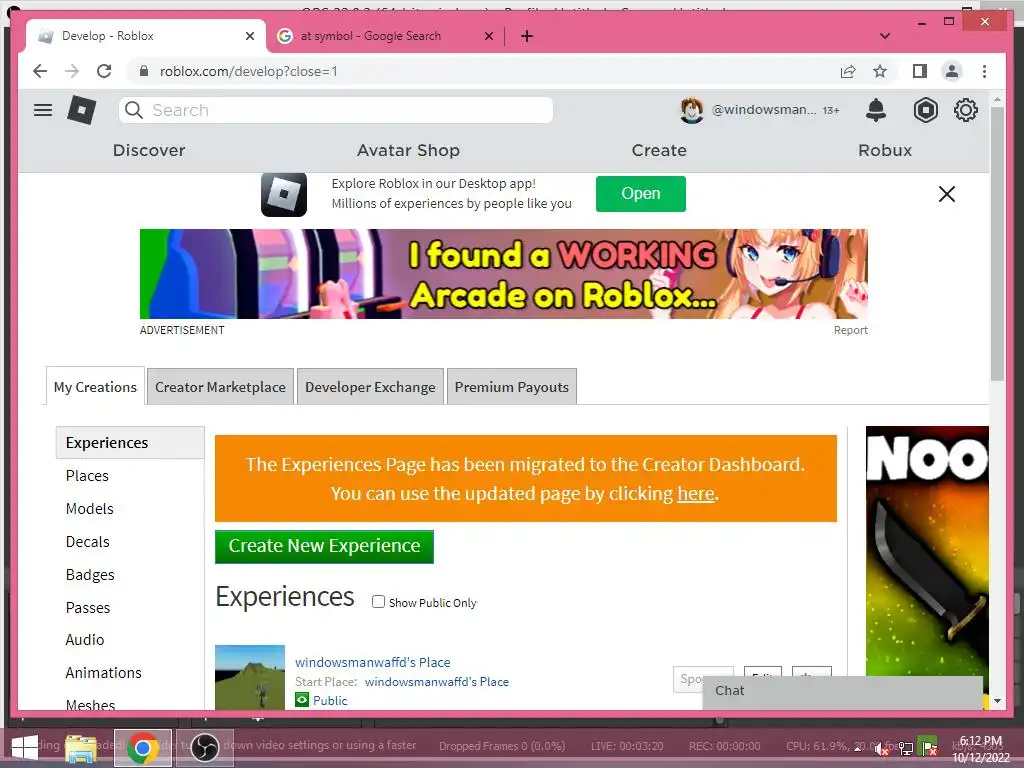Open the Roblox hamburger navigation menu
The height and width of the screenshot is (768, 1024).
(43, 110)
